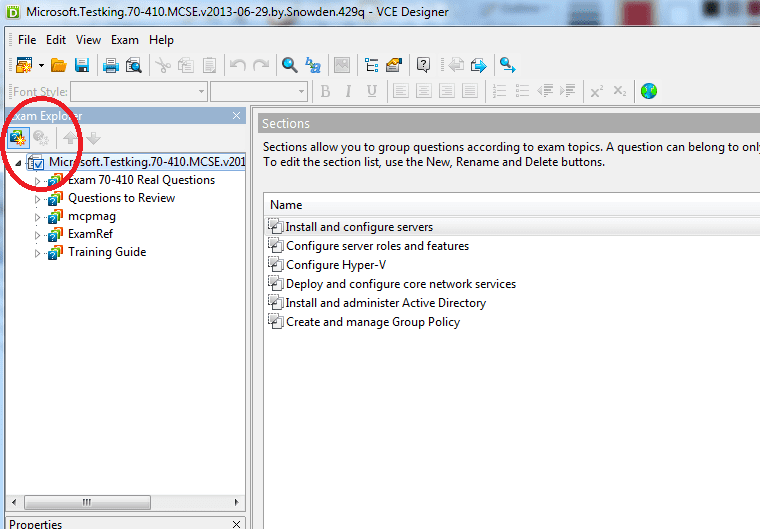This screenshot has height=529, width=760.
Task: Click the Open folder toolbar icon
Action: tap(59, 65)
